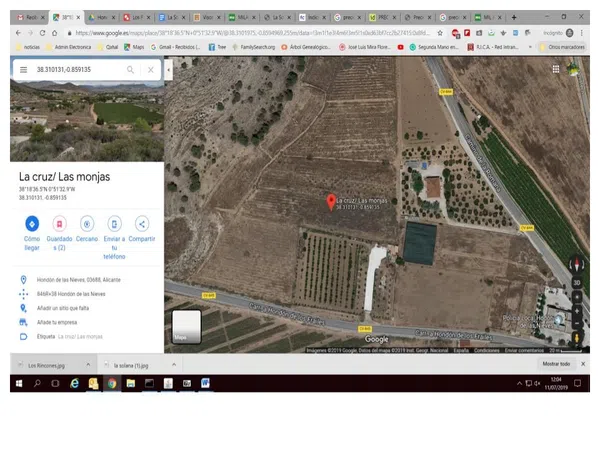The width and height of the screenshot is (600, 450).
Task: Clear the search box with X
Action: pos(150,70)
